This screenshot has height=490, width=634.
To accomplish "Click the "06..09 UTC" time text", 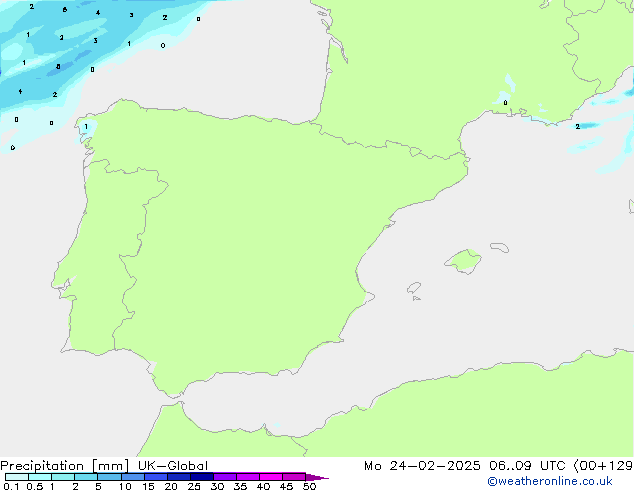I will tap(527, 466).
